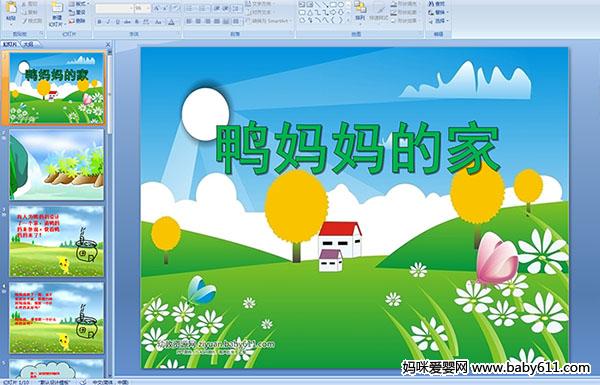
Task: Open the Change Case (Aa) dropdown
Action: (x=159, y=22)
